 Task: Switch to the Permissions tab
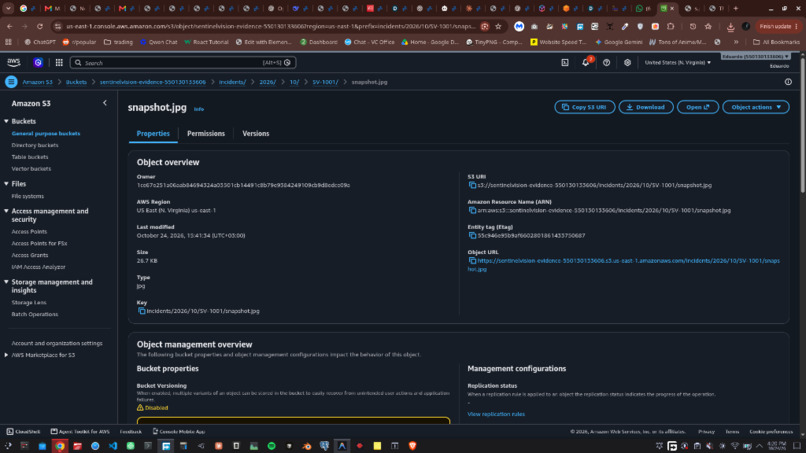pyautogui.click(x=206, y=133)
